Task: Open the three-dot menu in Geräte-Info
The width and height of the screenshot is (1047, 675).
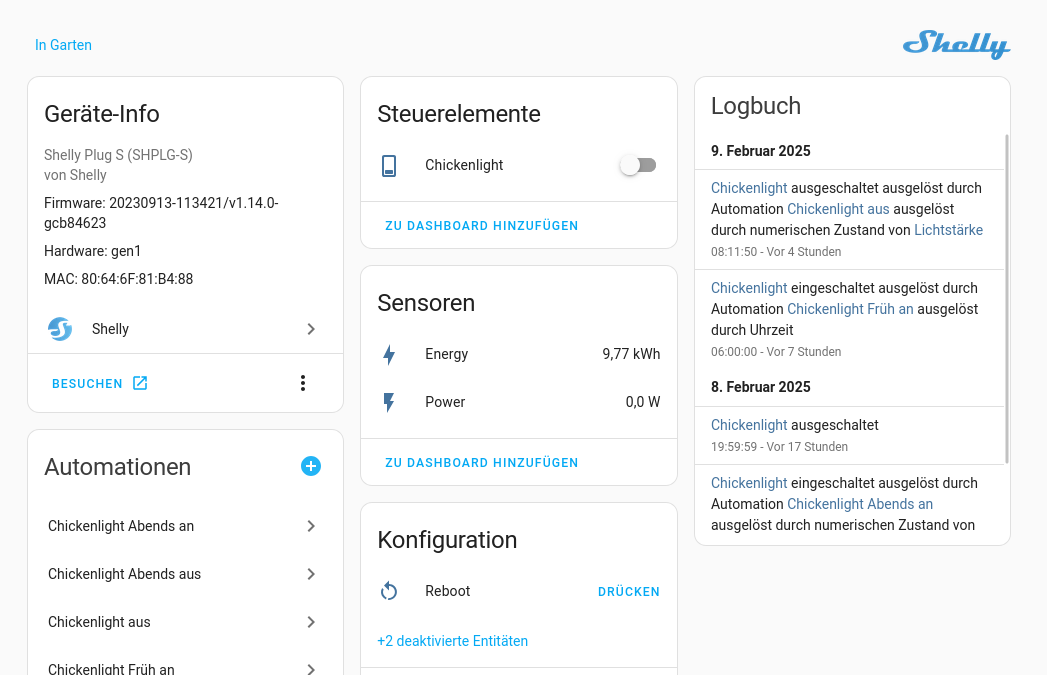Action: (303, 383)
